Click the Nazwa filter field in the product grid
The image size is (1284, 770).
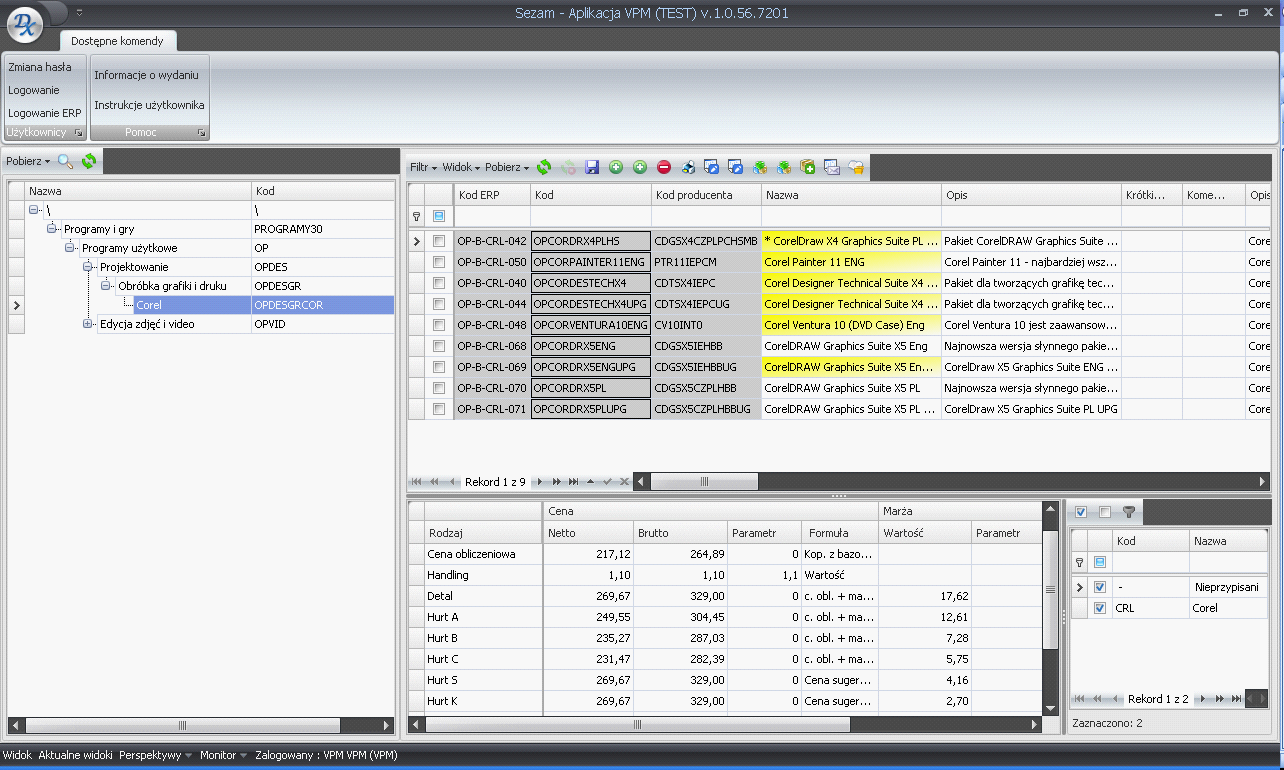[851, 216]
